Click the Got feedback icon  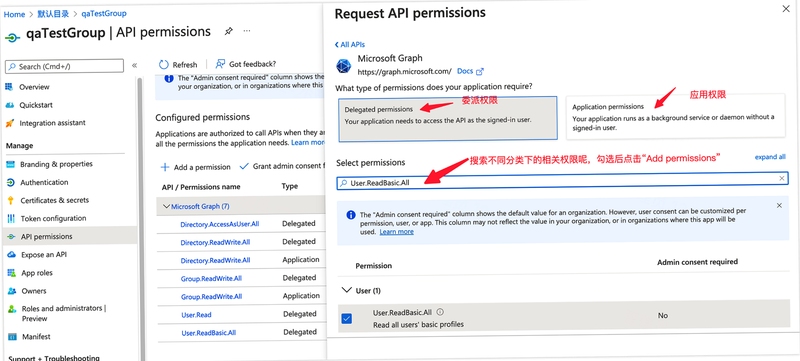coord(220,64)
